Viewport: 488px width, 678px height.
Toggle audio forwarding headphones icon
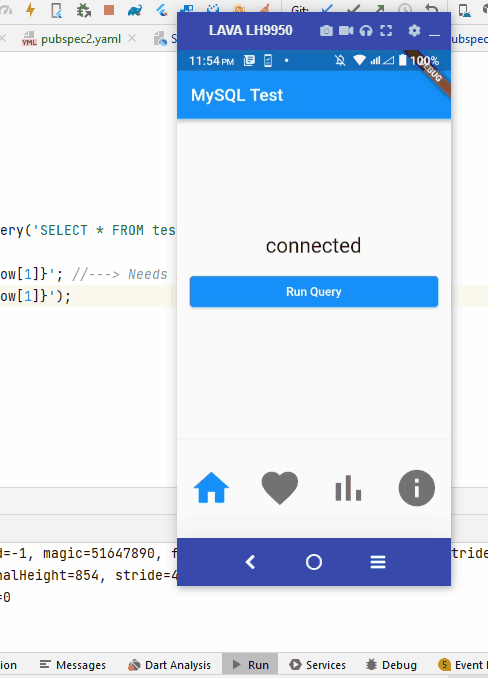366,31
